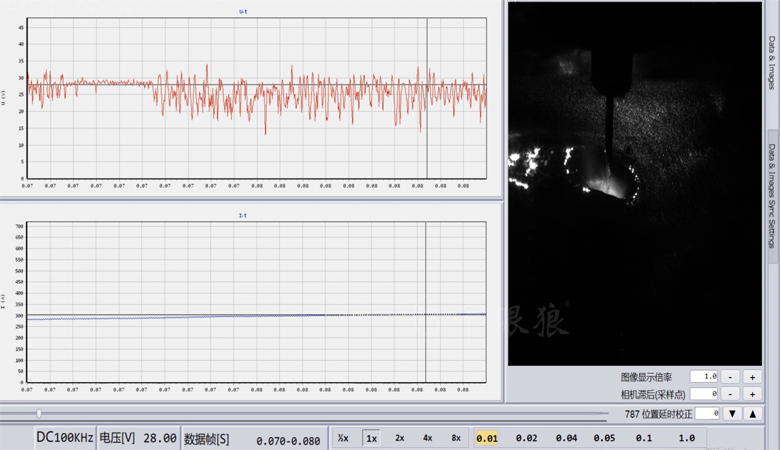The width and height of the screenshot is (780, 450).
Task: Set playback speed to 1x
Action: (x=371, y=438)
